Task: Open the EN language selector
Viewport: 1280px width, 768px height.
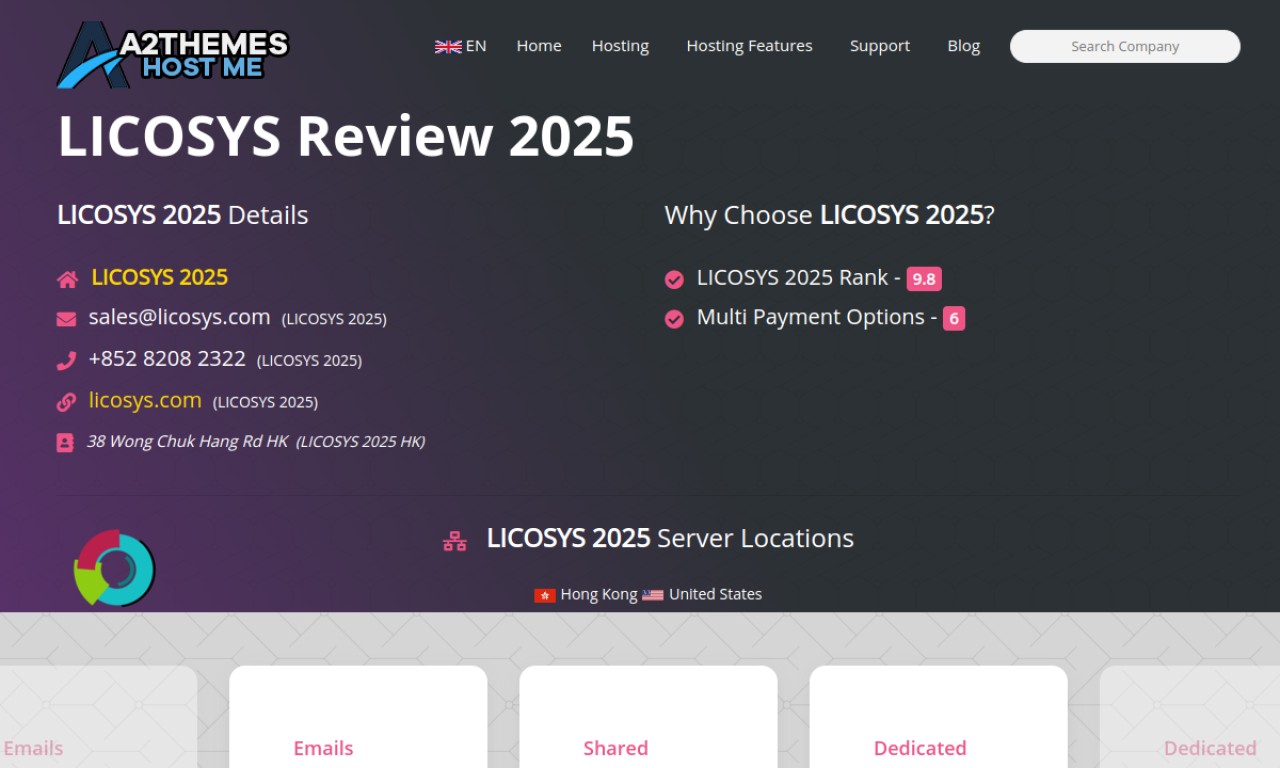Action: (461, 46)
